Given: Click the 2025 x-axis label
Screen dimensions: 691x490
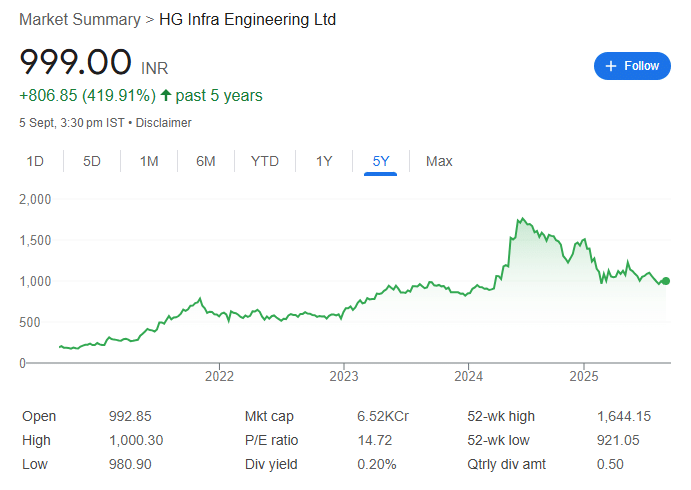Looking at the screenshot, I should pos(584,376).
